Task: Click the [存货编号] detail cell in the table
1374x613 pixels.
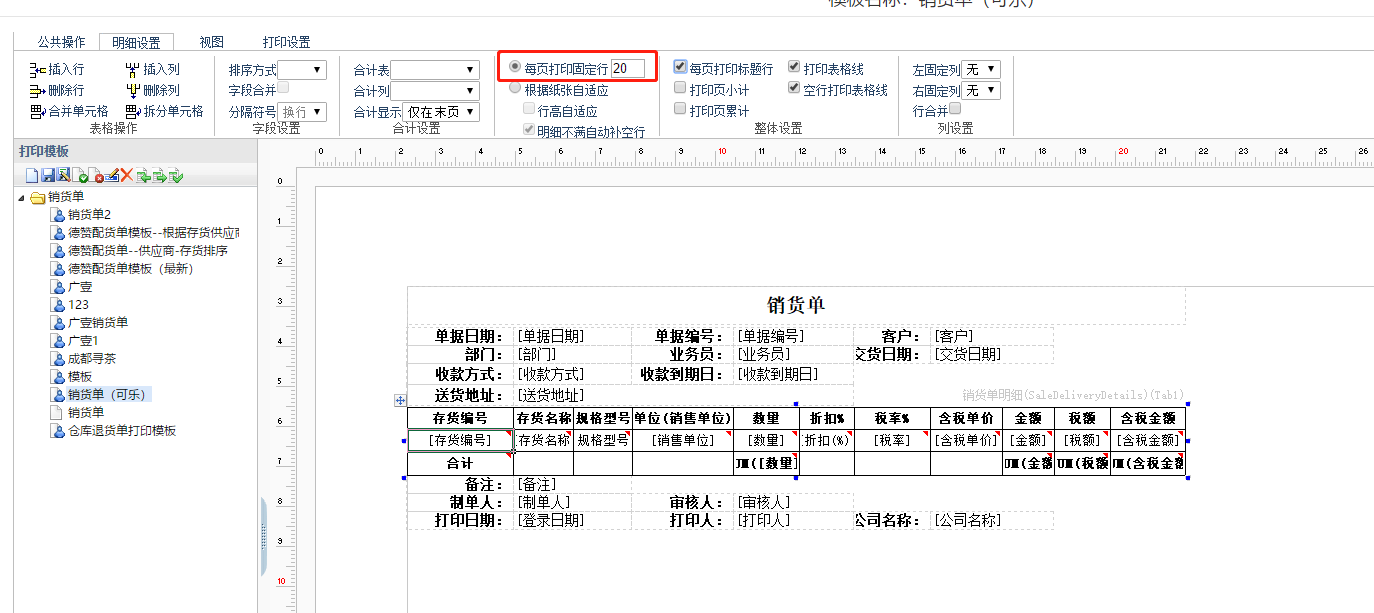Action: [460, 439]
